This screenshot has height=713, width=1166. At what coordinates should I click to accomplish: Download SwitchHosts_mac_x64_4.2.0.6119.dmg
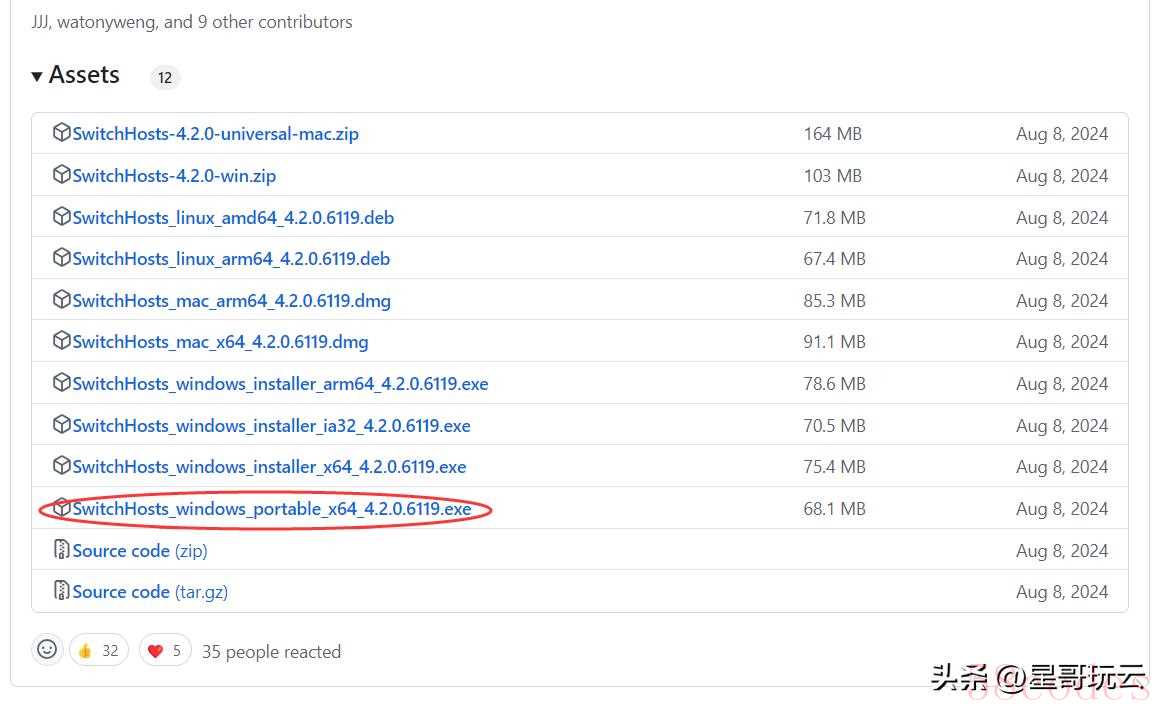(x=221, y=342)
